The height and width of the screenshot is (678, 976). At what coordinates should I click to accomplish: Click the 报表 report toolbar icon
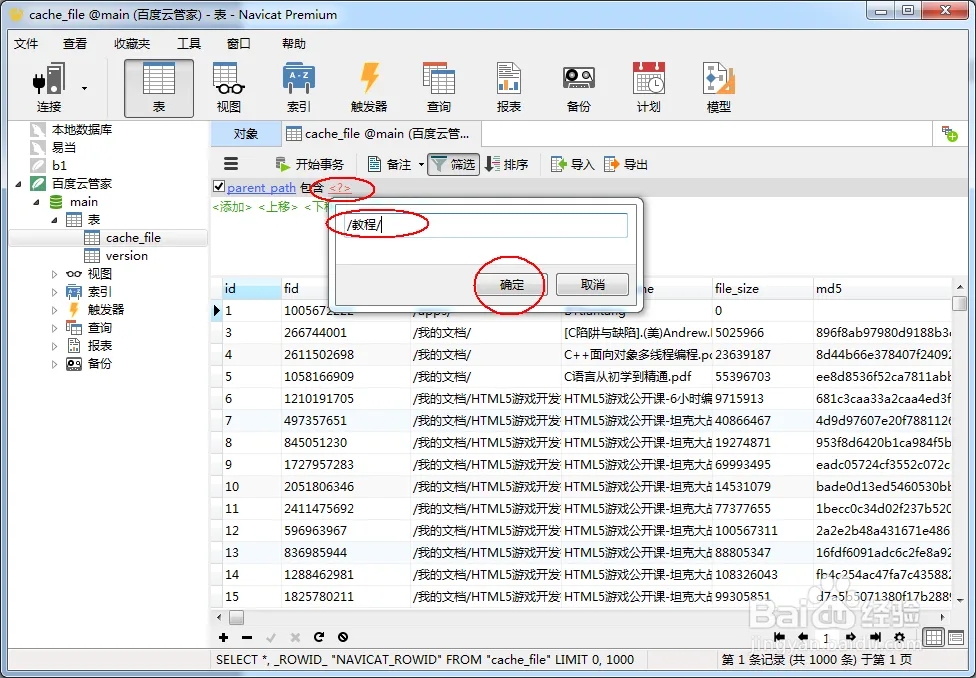[509, 87]
